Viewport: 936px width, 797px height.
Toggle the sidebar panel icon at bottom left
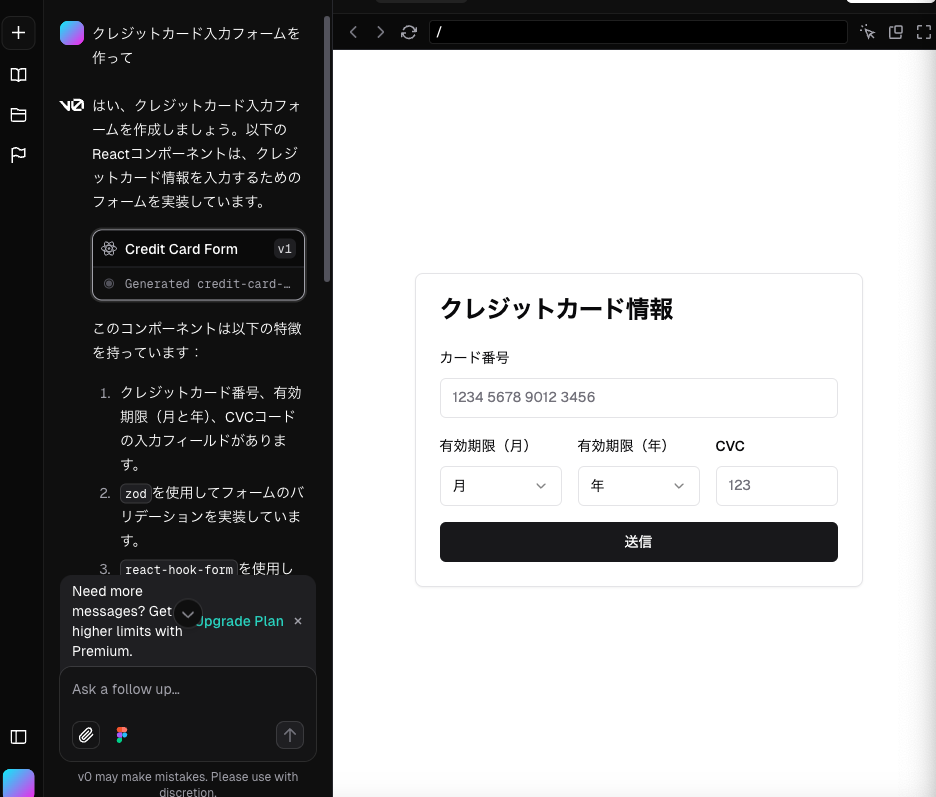18,737
